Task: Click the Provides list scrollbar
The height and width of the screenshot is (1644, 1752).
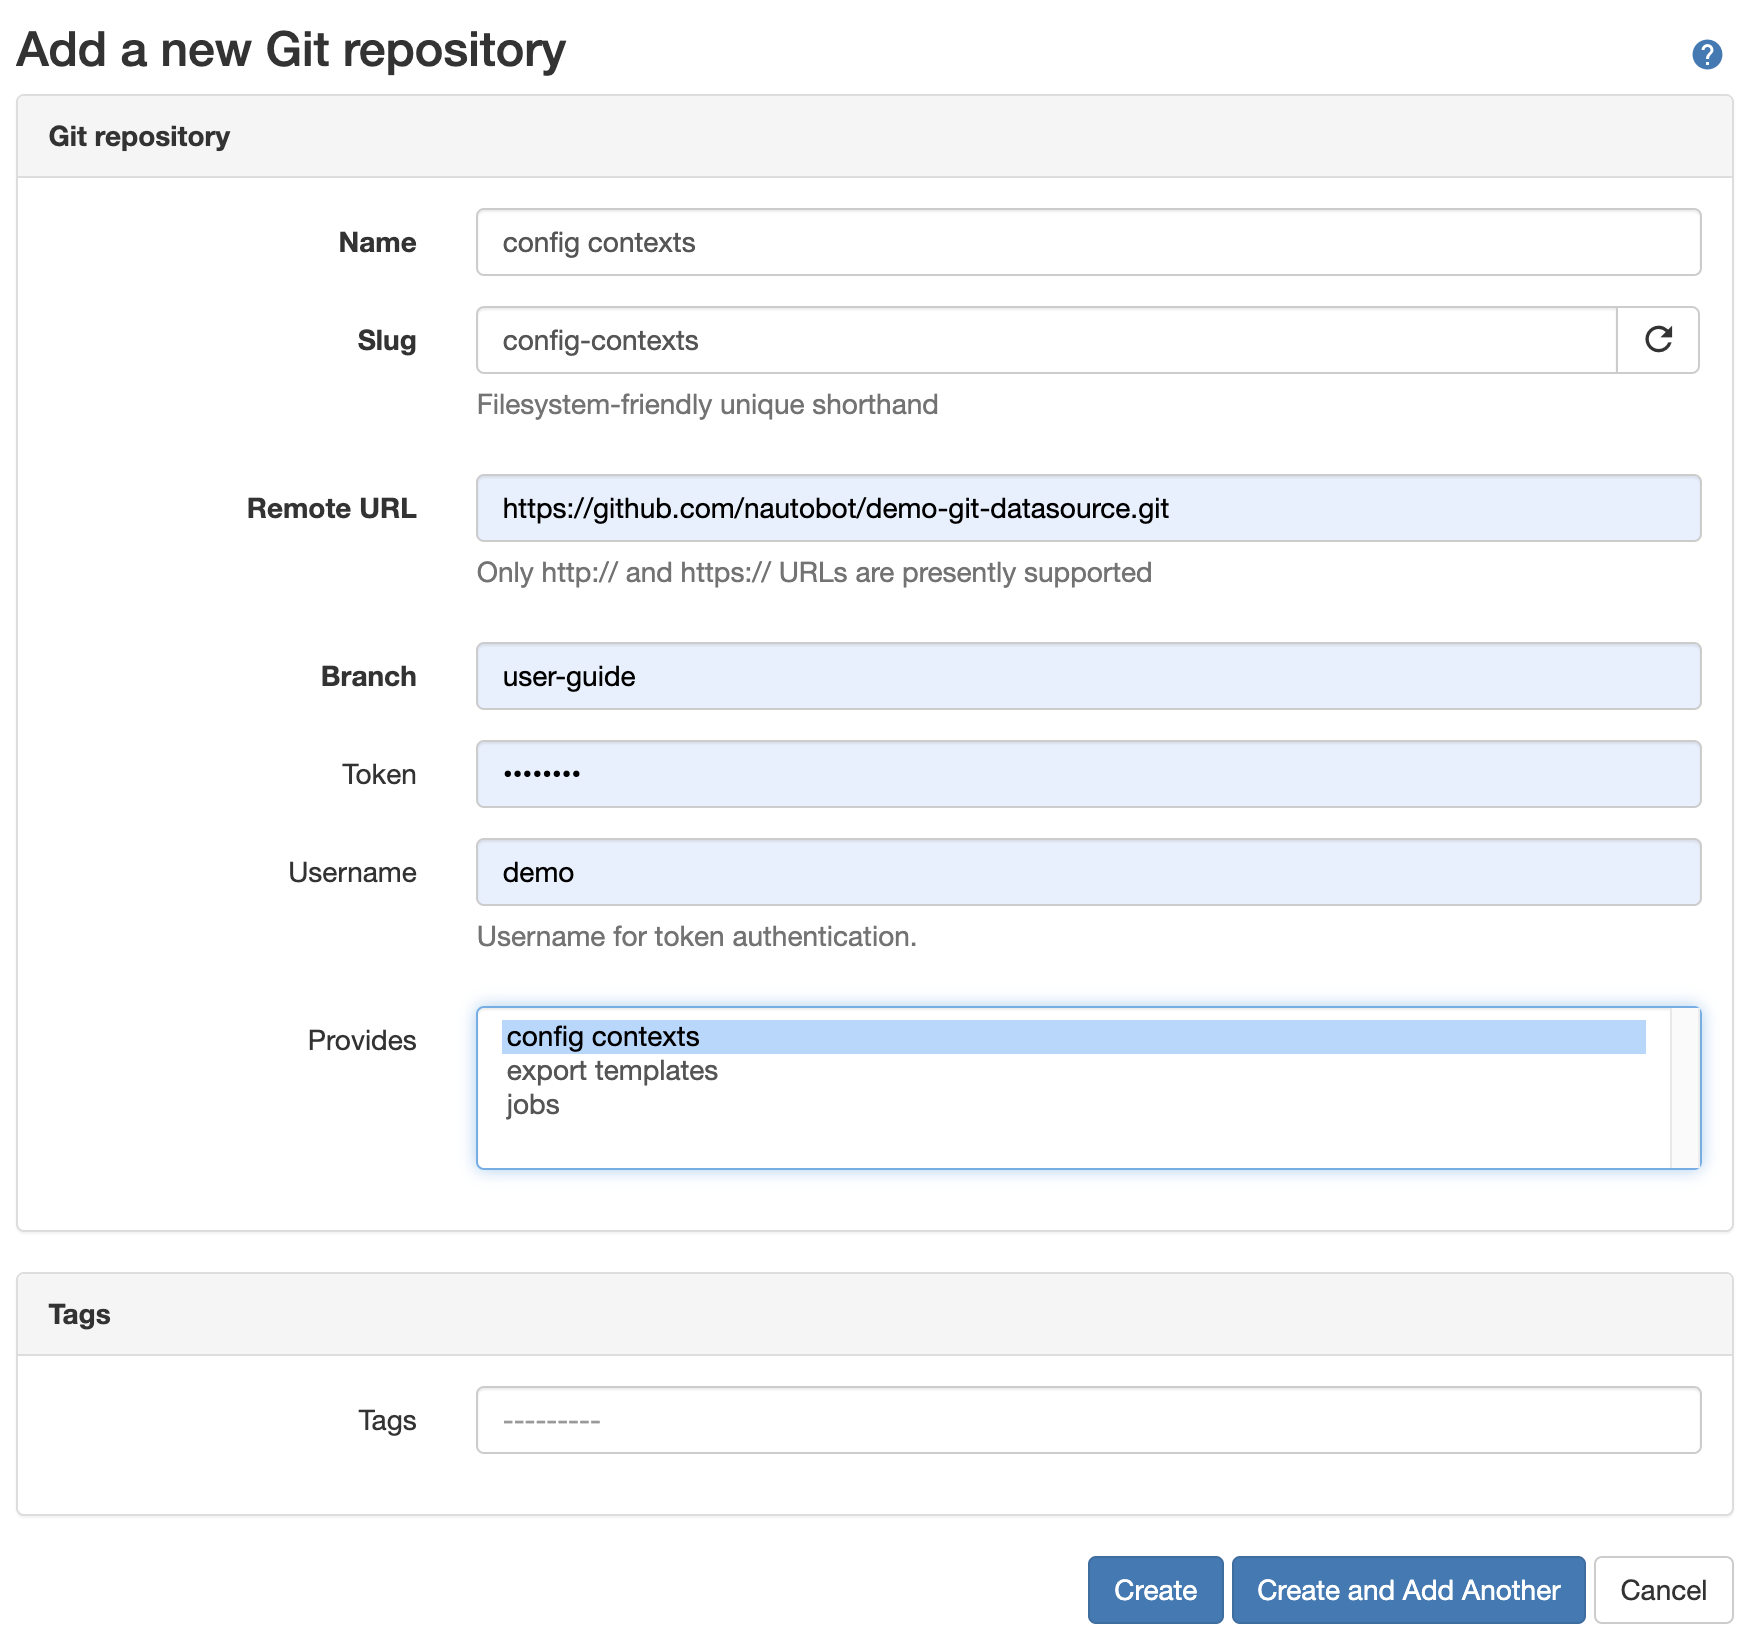Action: (1685, 1088)
